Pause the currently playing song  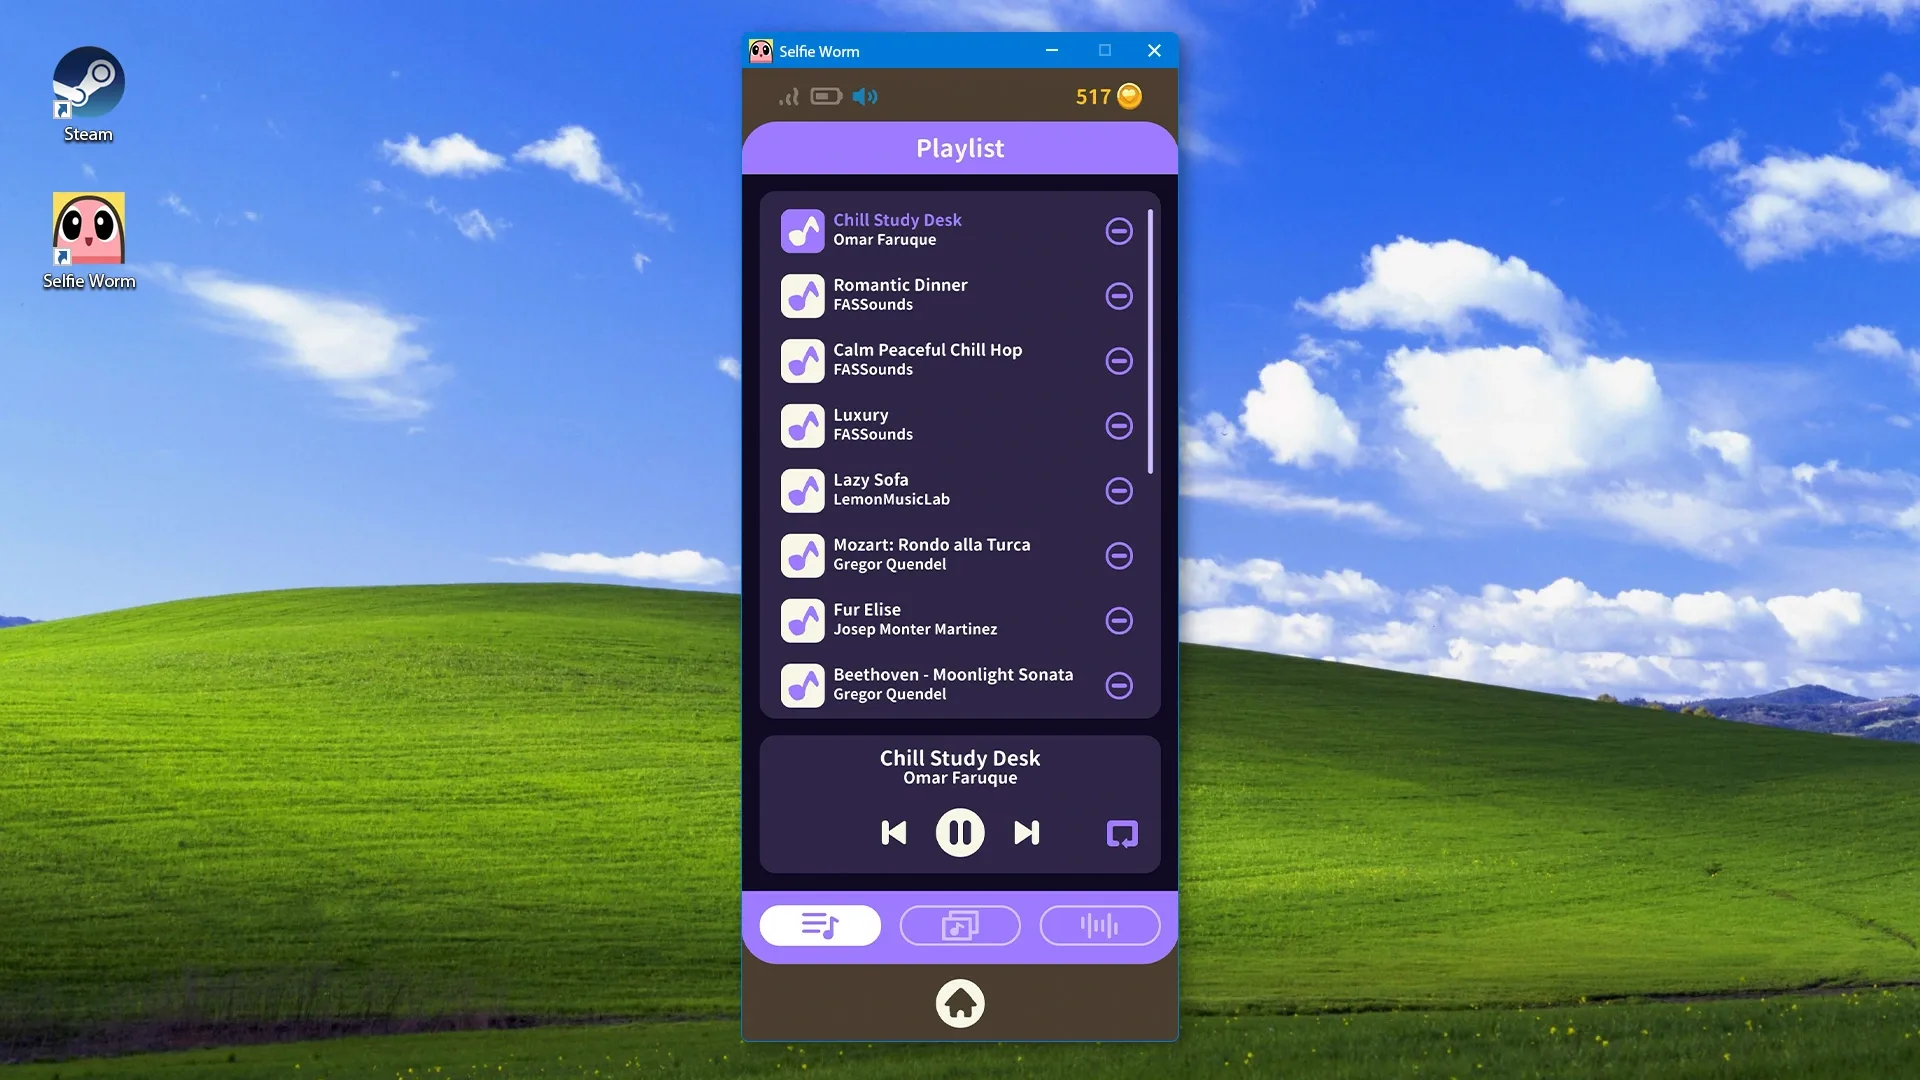point(960,833)
